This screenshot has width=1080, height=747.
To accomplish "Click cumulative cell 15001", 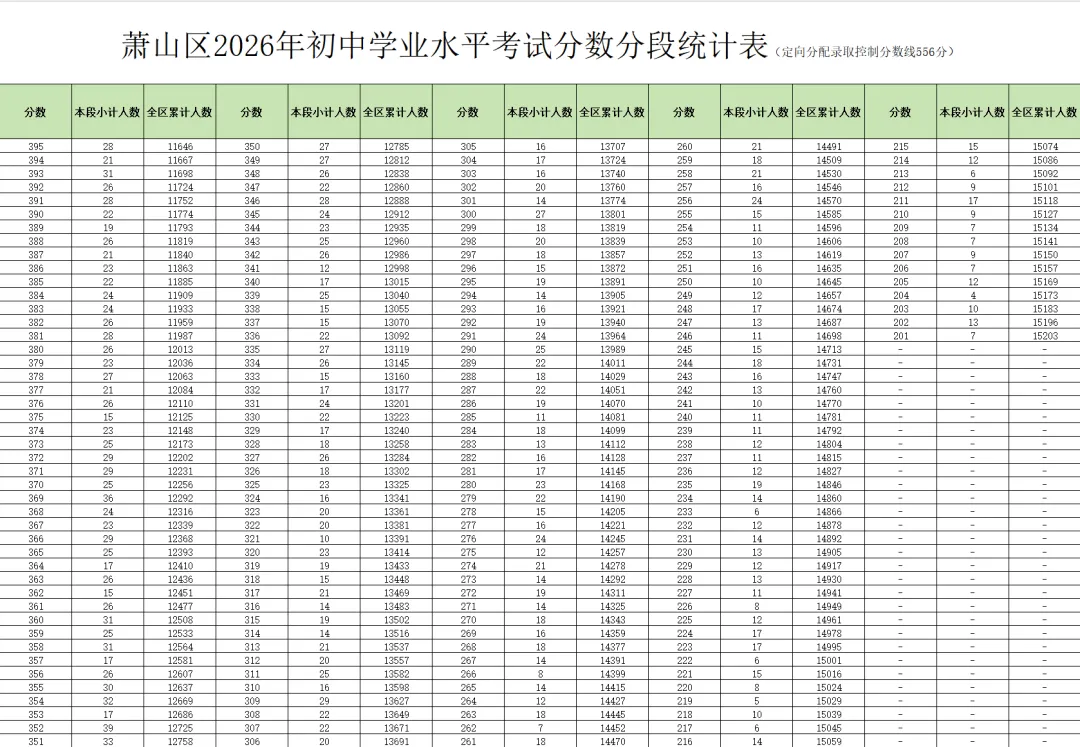I will [x=829, y=660].
